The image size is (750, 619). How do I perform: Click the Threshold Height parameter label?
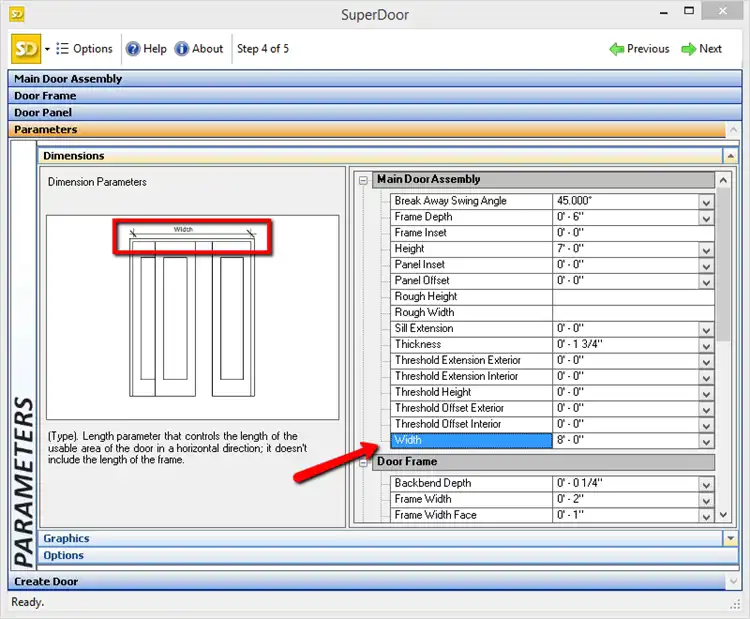tap(432, 392)
